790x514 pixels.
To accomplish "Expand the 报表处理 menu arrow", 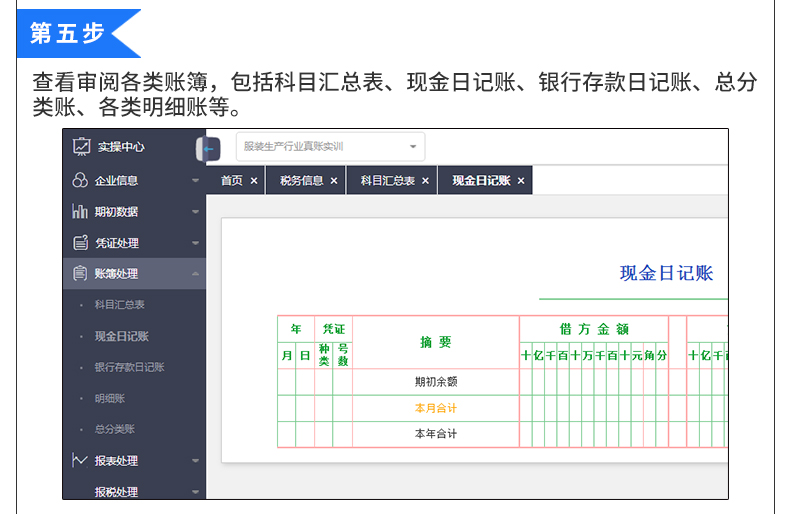I will coord(195,461).
